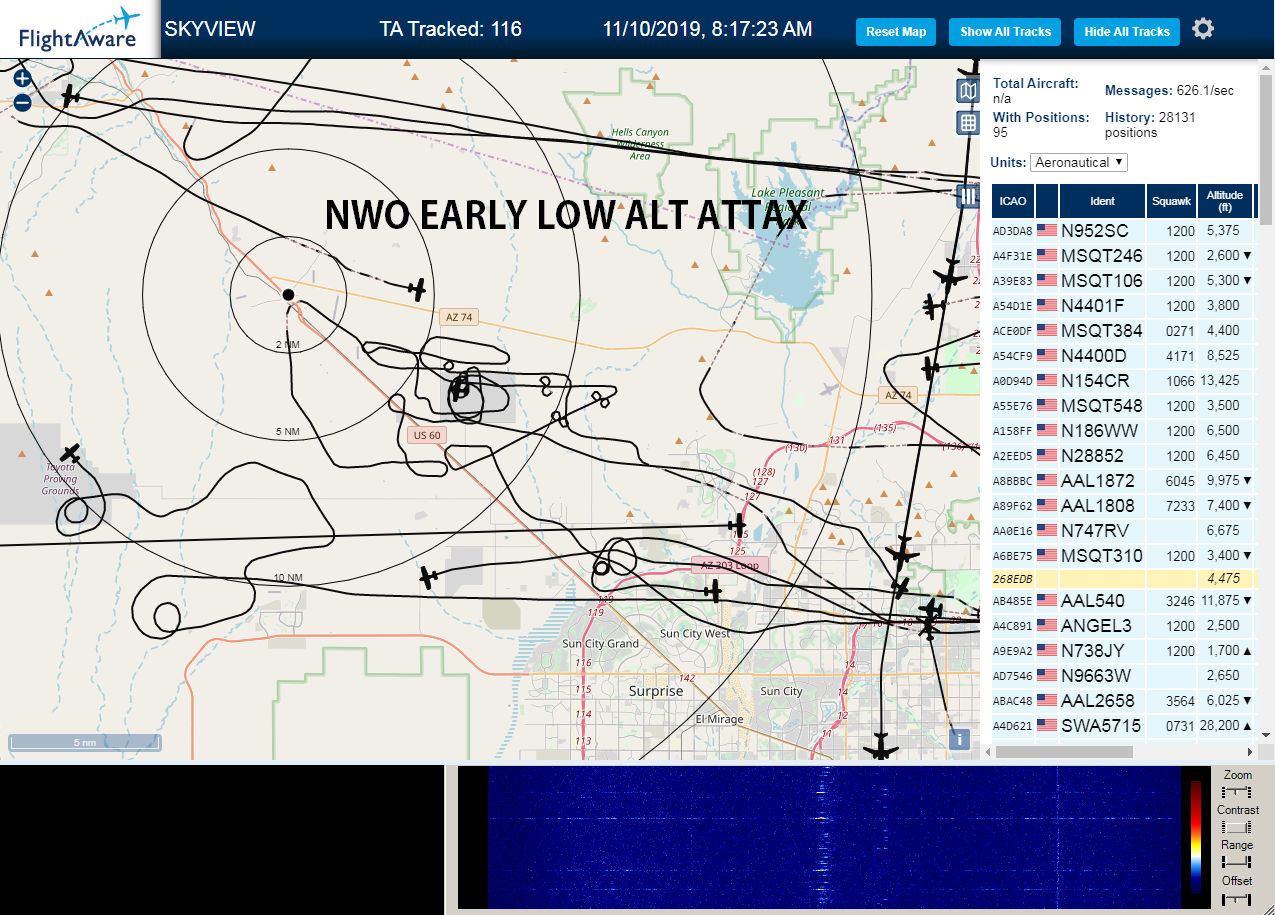This screenshot has width=1275, height=915.
Task: Select the N738JY aircraft row
Action: coord(1123,650)
